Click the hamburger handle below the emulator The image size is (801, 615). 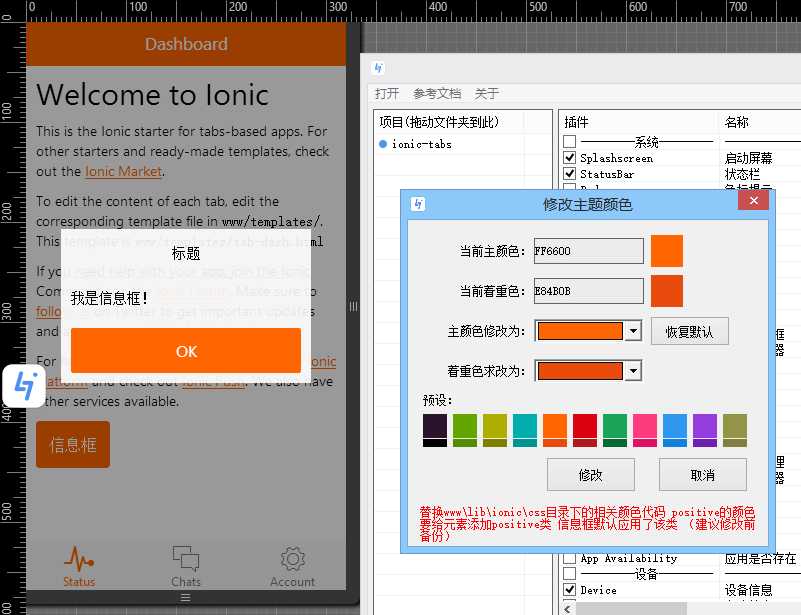point(186,597)
